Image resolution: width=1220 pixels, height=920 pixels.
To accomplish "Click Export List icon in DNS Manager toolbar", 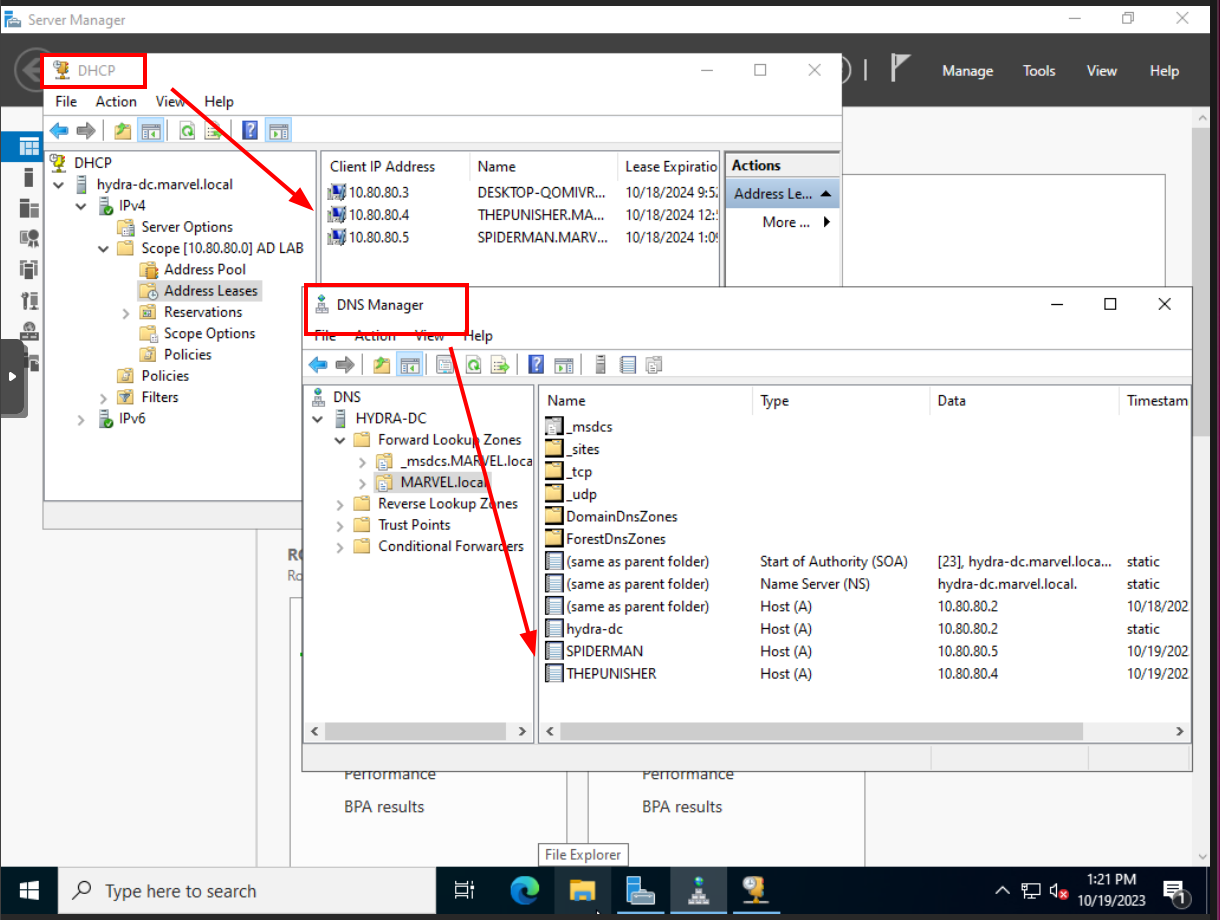I will coord(500,365).
